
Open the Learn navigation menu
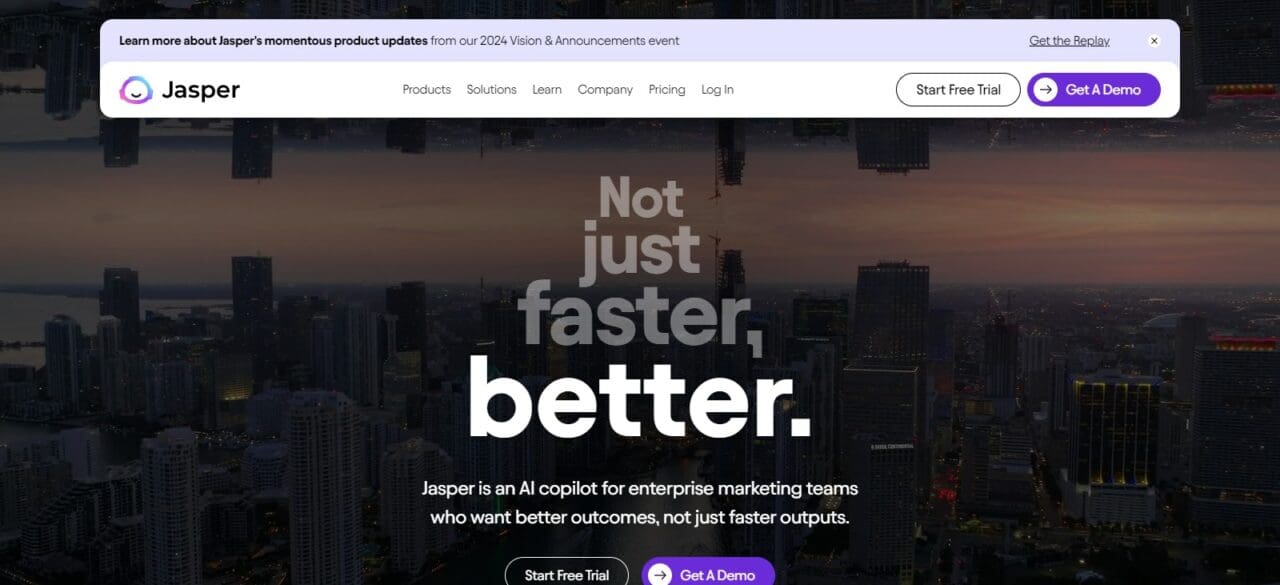coord(547,90)
